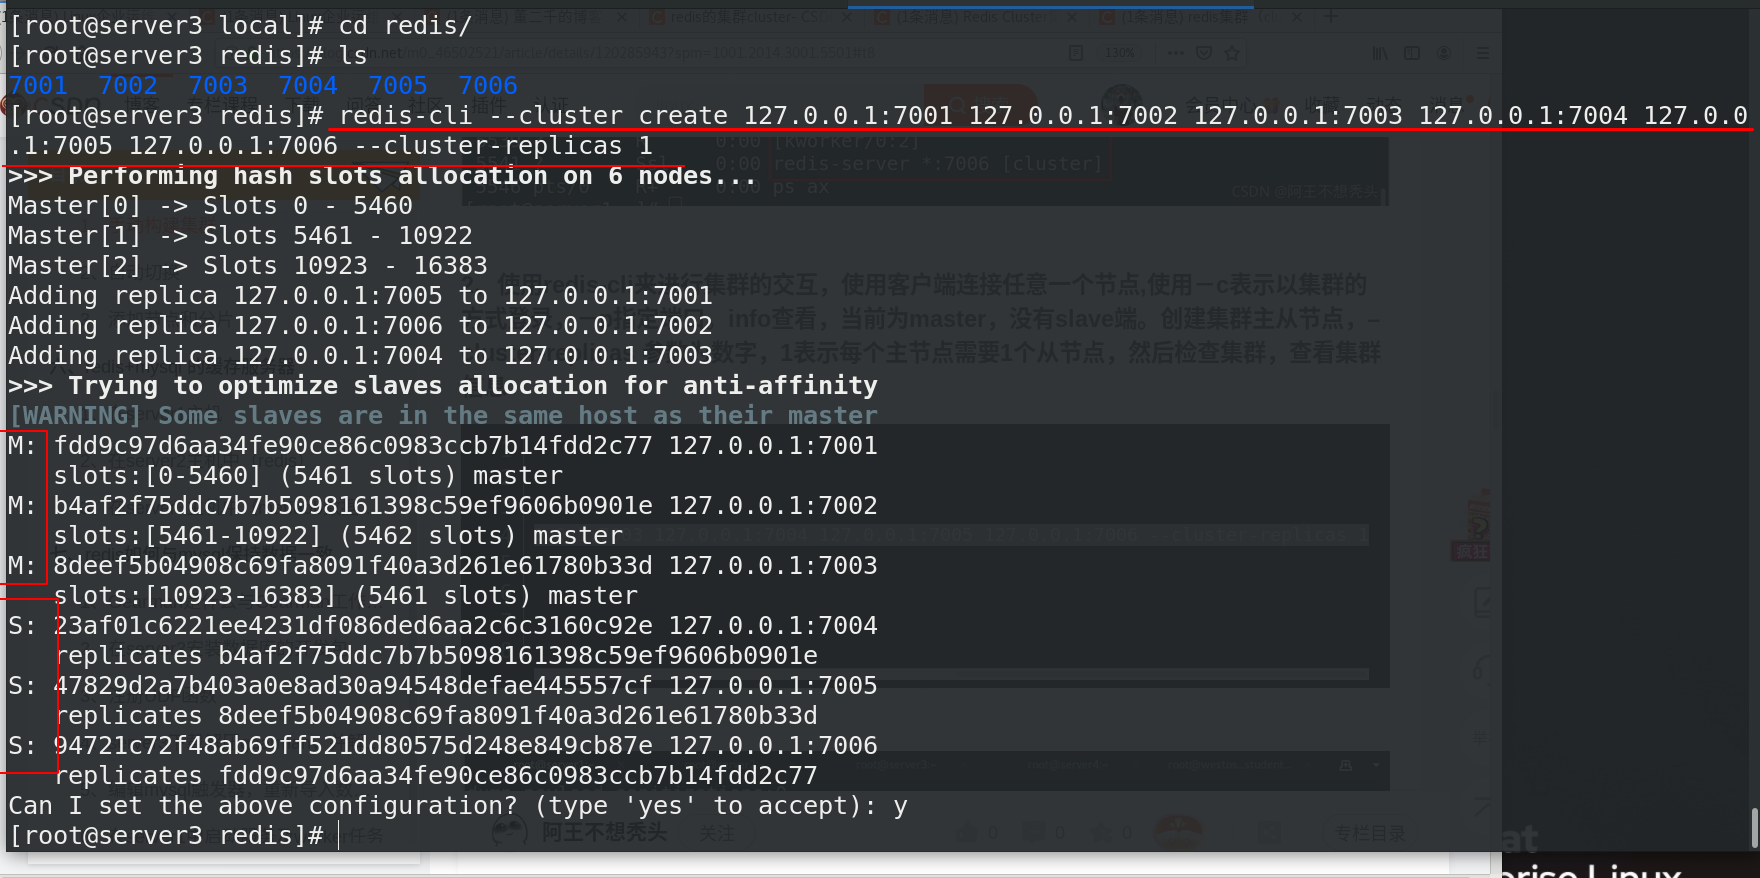The height and width of the screenshot is (878, 1760).
Task: Click the final terminal prompt with cursor
Action: click(175, 836)
